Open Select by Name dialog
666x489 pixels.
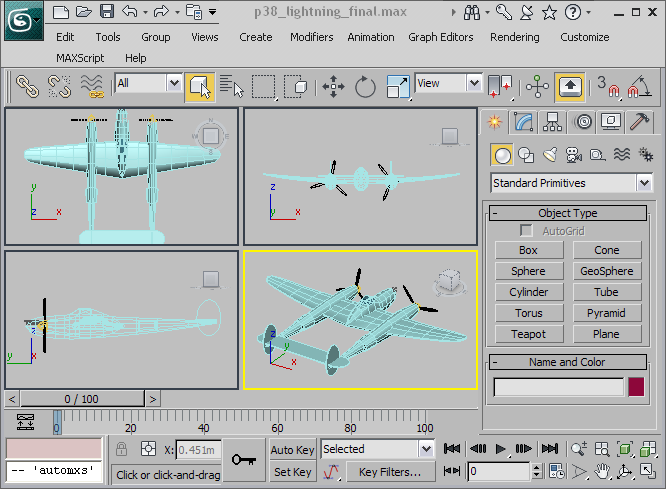point(231,87)
